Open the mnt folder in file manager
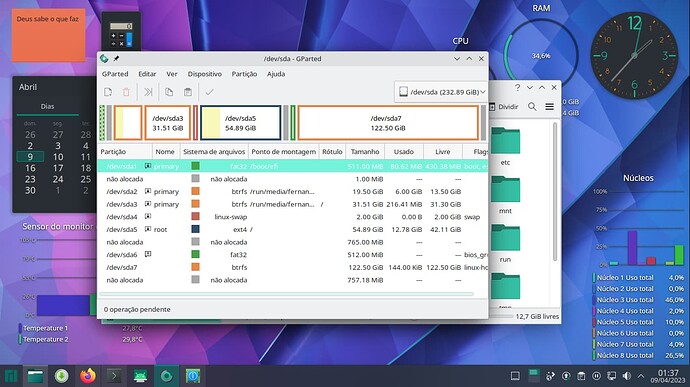The width and height of the screenshot is (690, 387). tap(505, 195)
